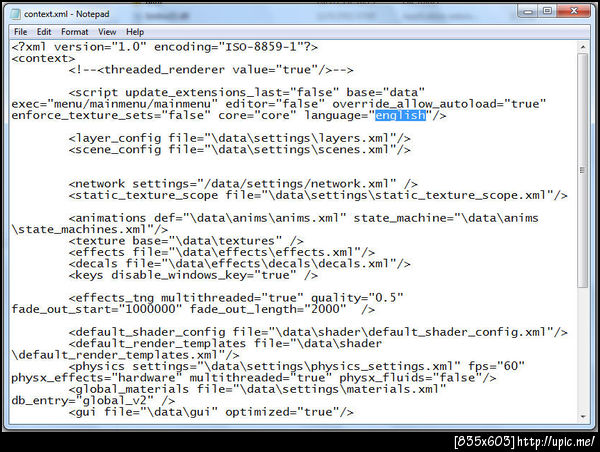600x452 pixels.
Task: Click the decals file line
Action: [x=240, y=264]
